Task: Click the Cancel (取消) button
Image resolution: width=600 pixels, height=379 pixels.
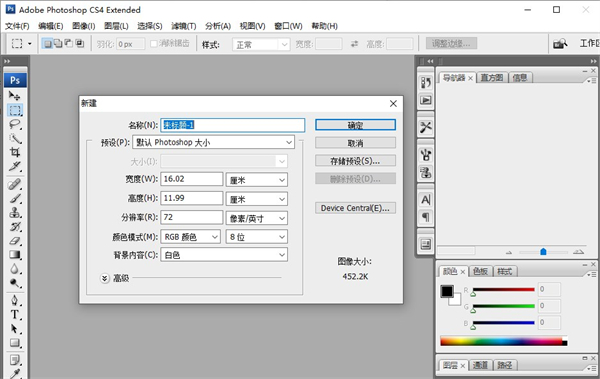Action: pyautogui.click(x=355, y=143)
